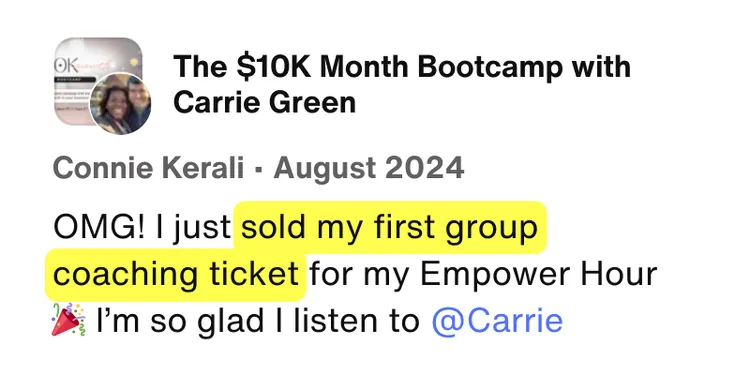Click 'Carrie Green' in the group title
This screenshot has height=375, width=750.
(x=265, y=102)
